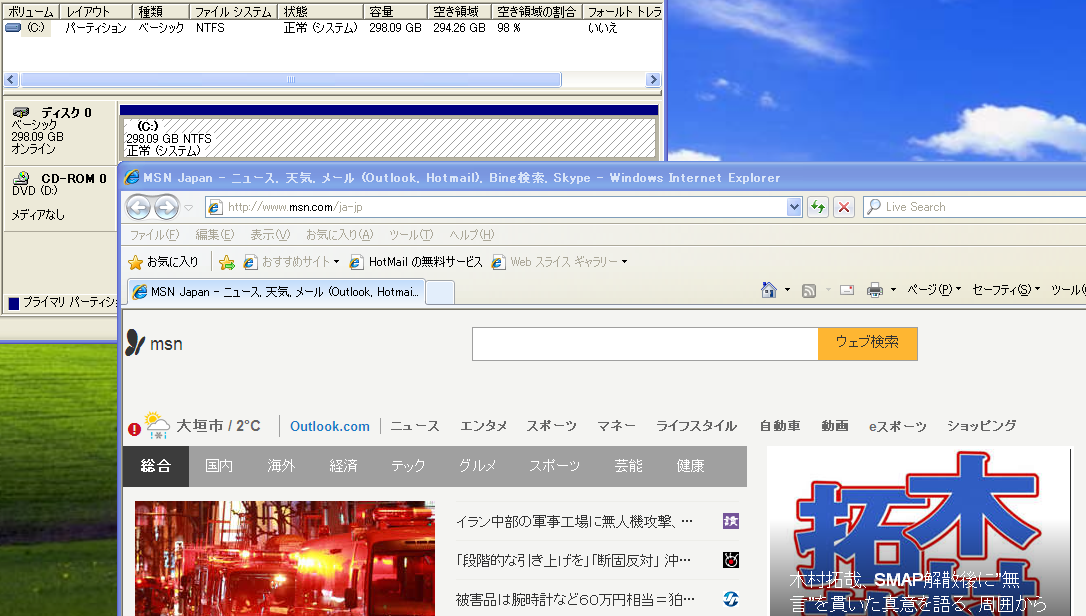Stop loading with the red X icon
The height and width of the screenshot is (616, 1086).
(x=844, y=206)
